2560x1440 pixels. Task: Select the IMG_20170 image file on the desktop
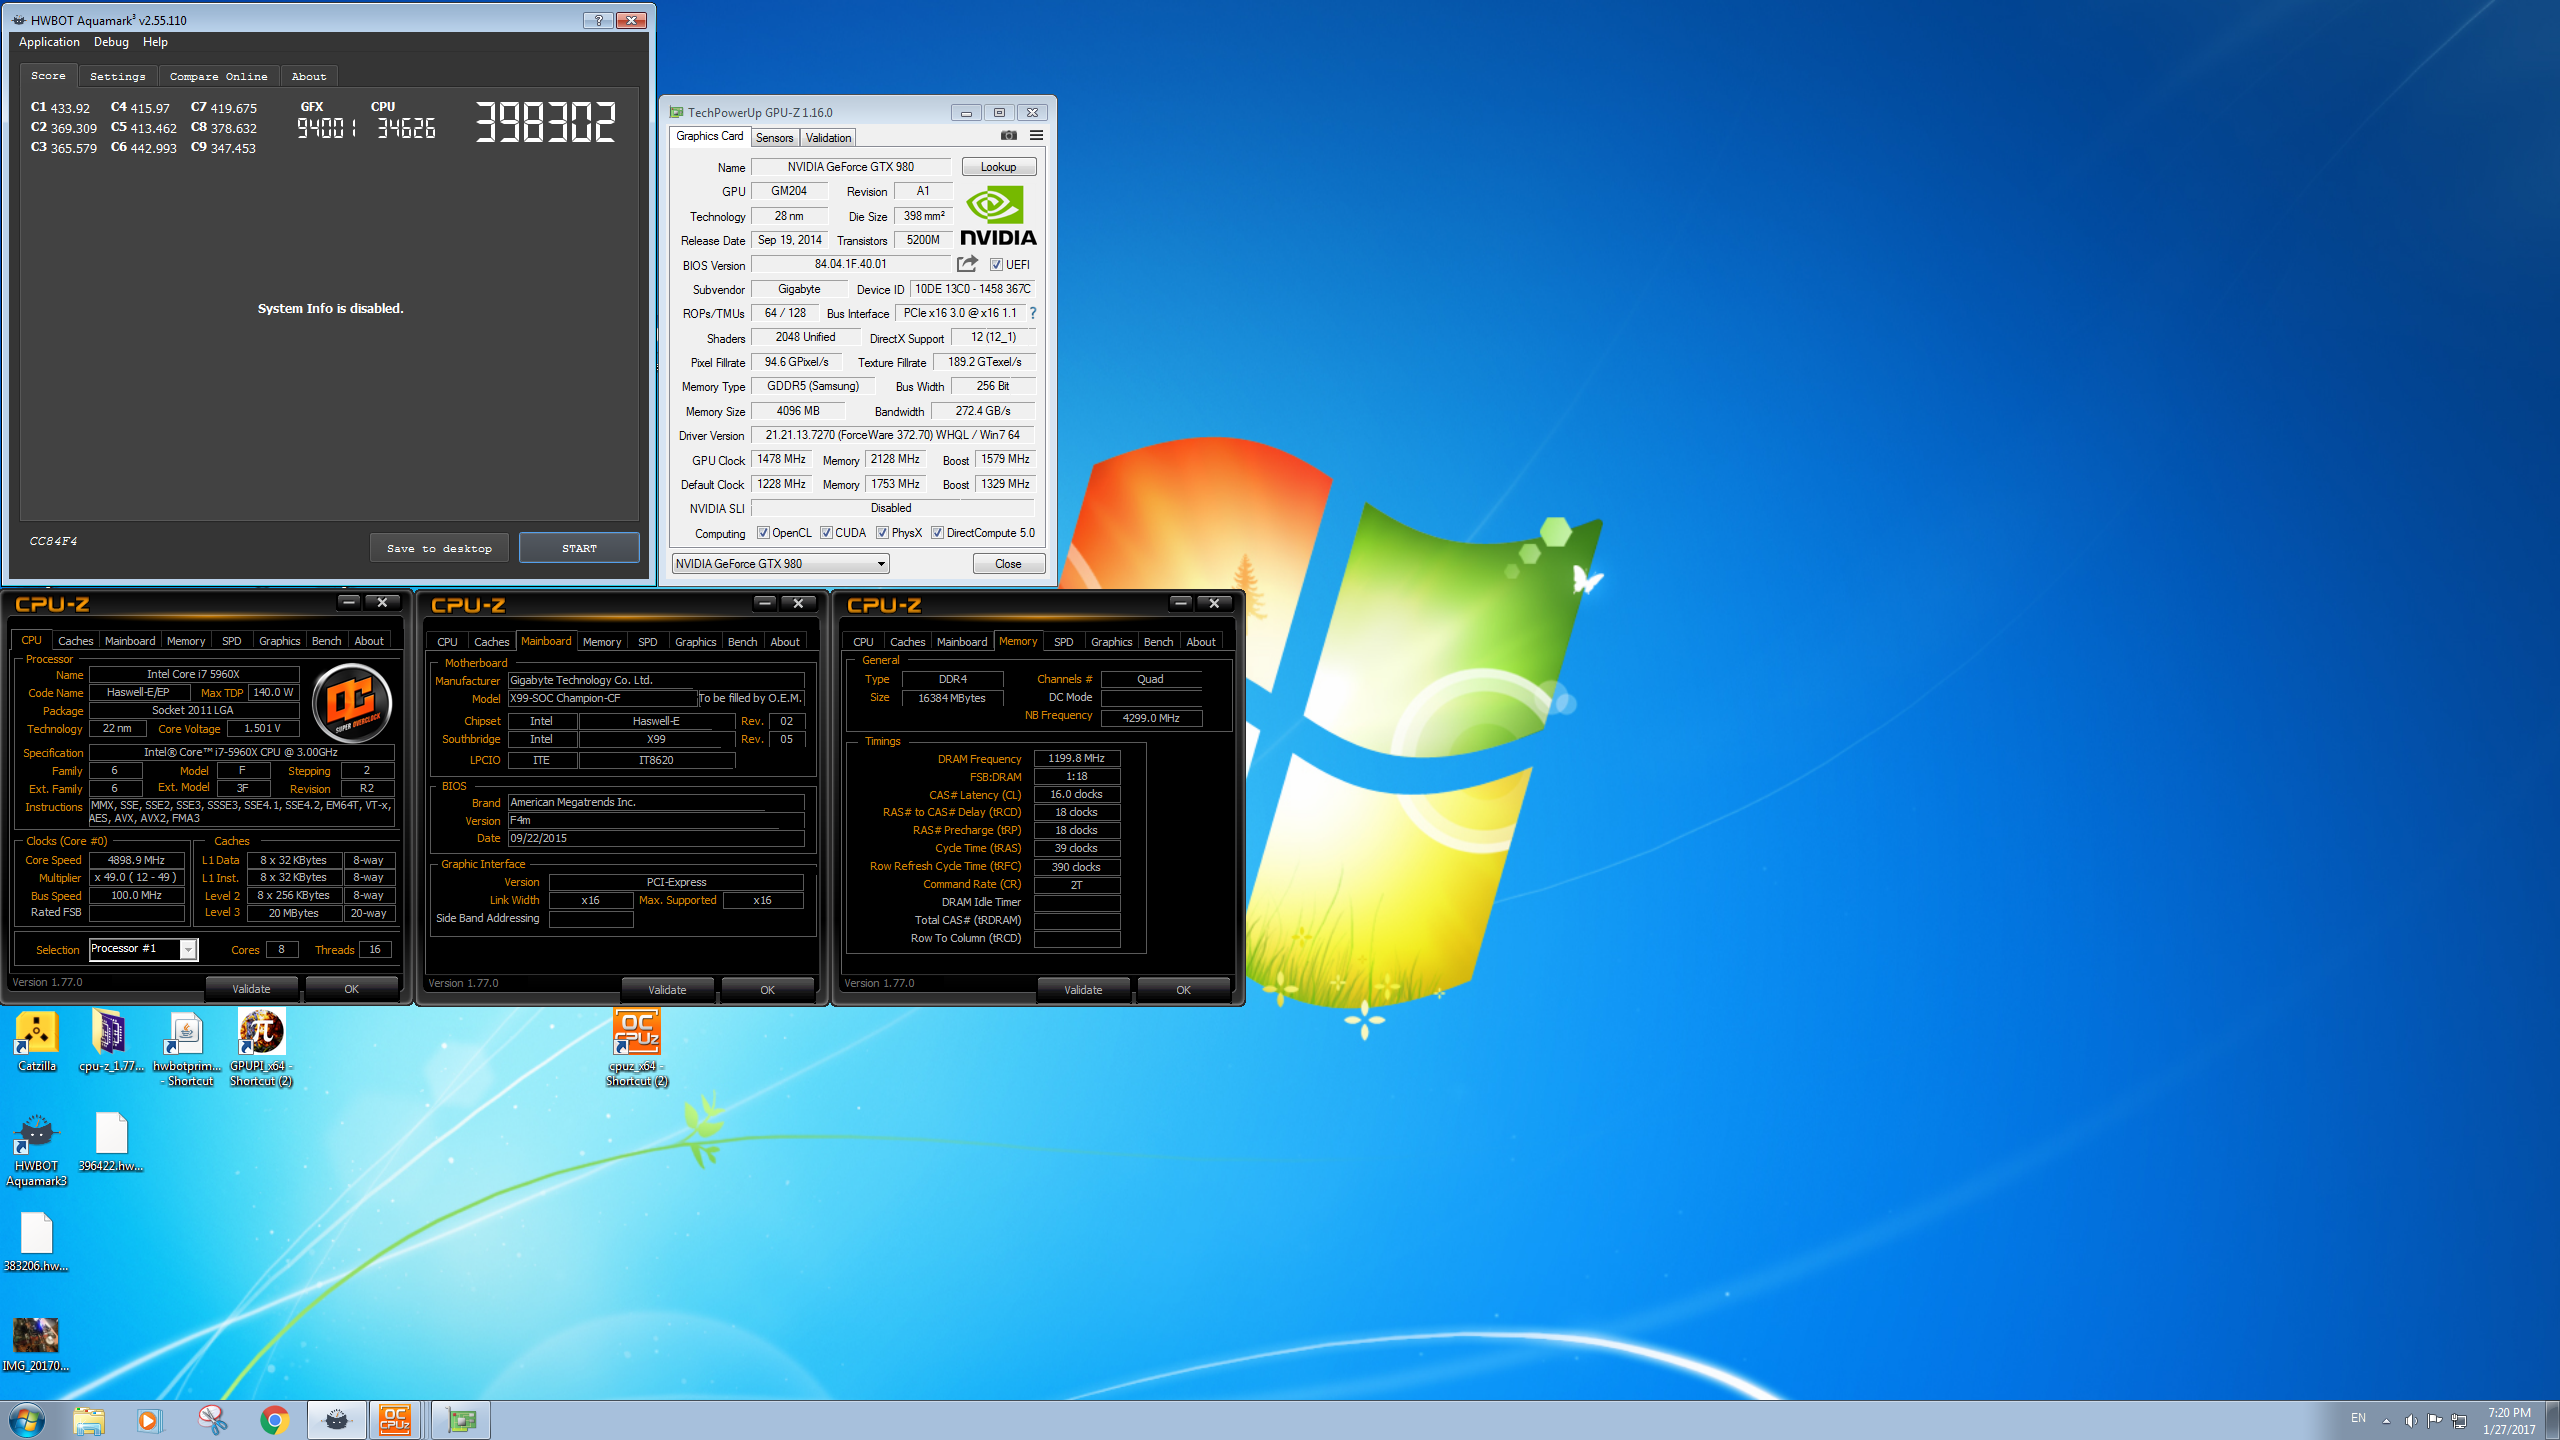[36, 1343]
